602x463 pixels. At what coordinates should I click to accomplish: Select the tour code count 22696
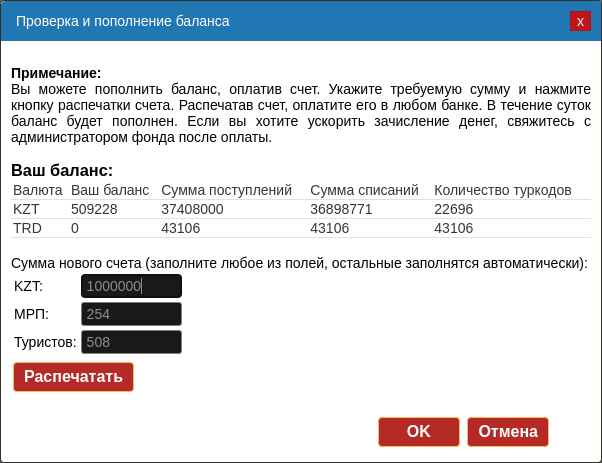(x=453, y=209)
